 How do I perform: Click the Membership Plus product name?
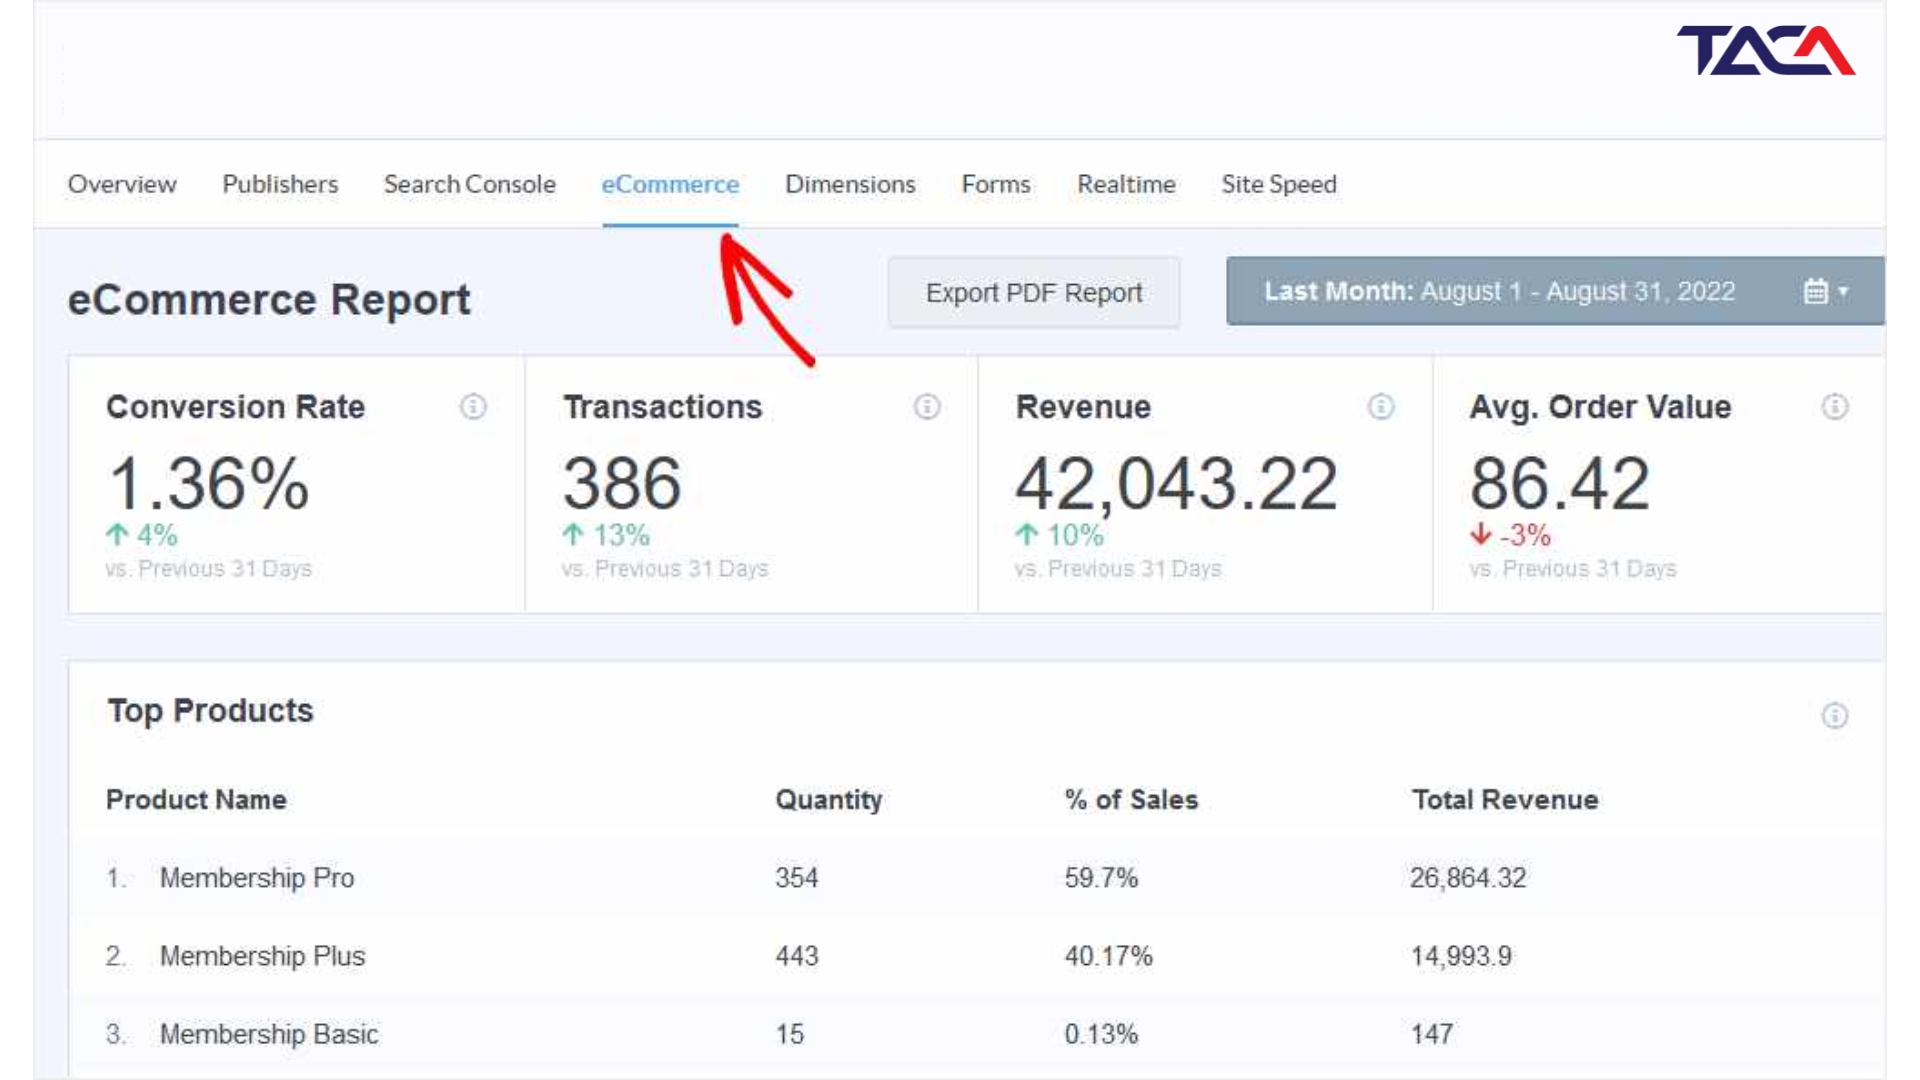point(262,956)
